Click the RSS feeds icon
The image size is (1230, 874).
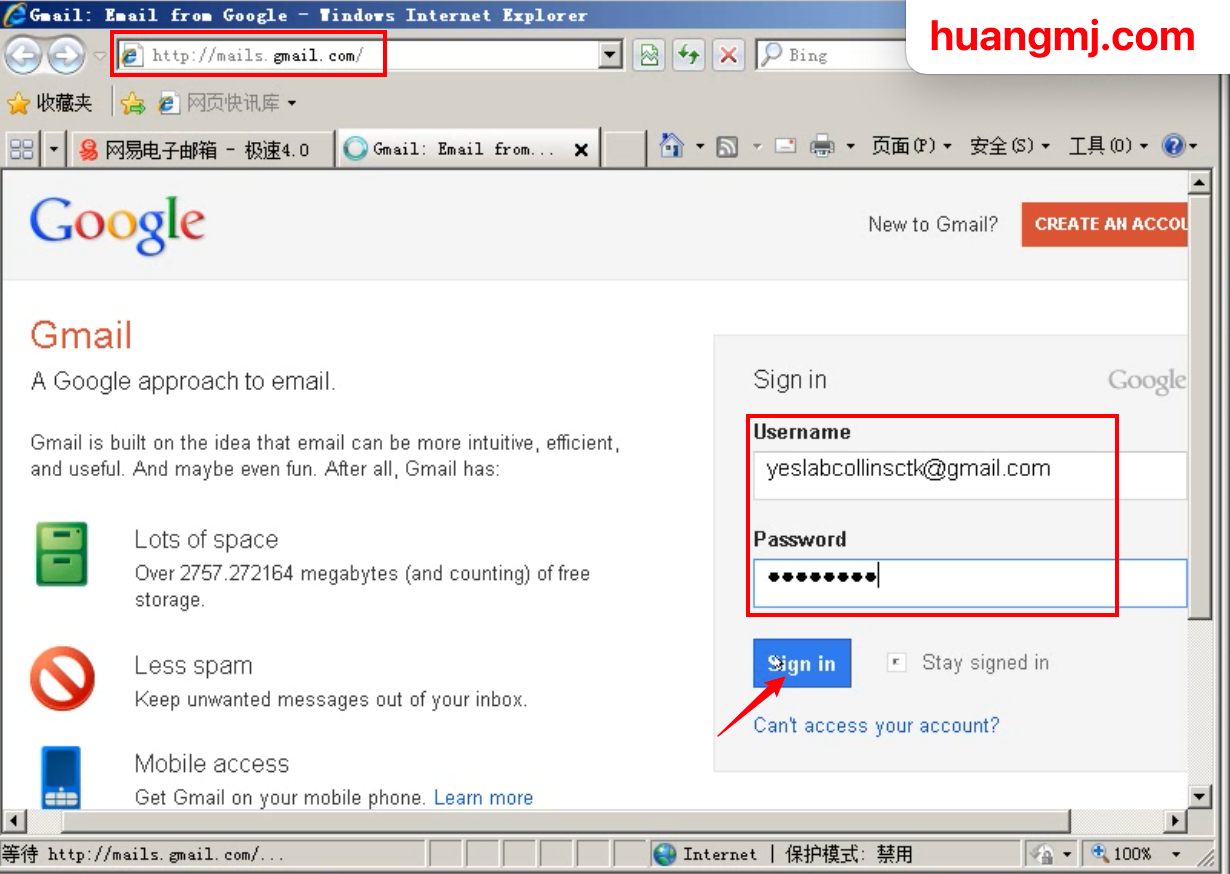coord(728,147)
